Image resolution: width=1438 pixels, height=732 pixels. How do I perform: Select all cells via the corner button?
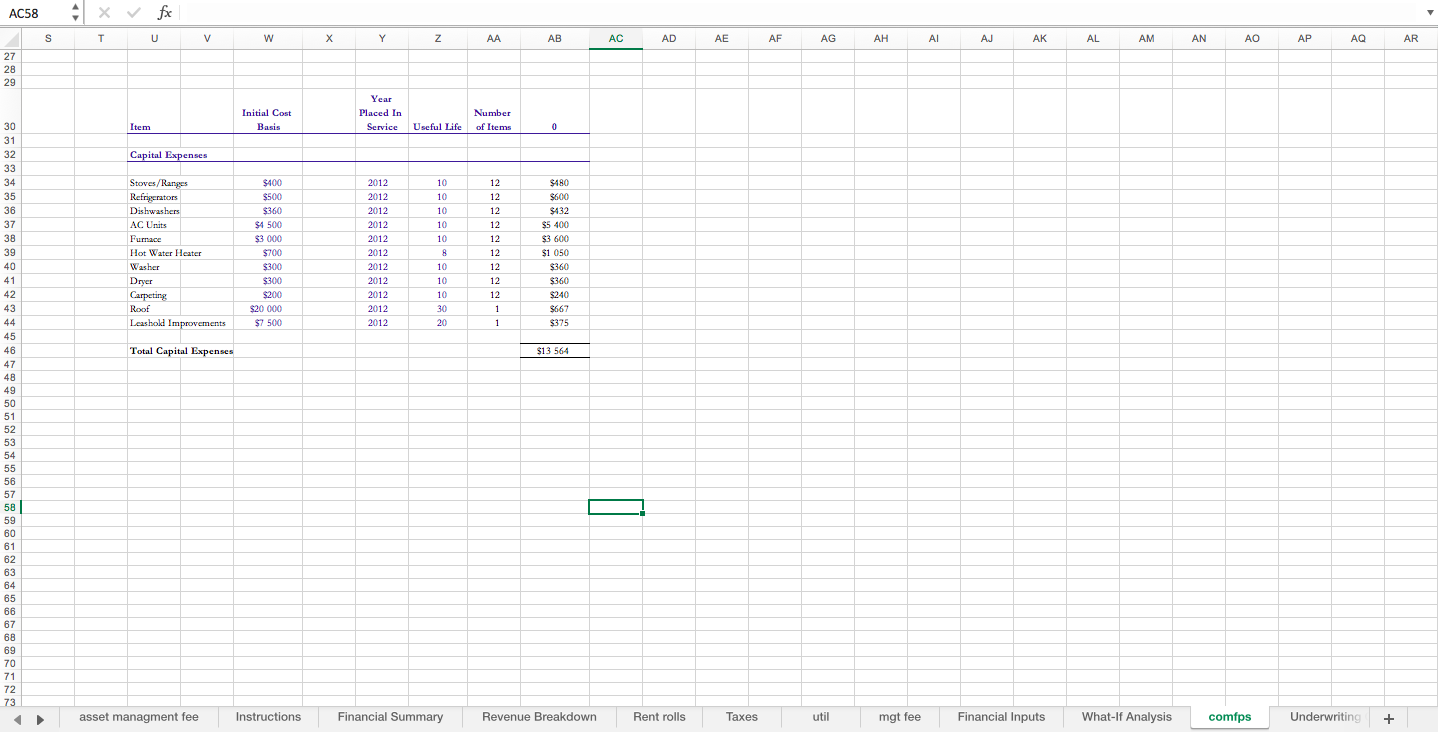9,38
